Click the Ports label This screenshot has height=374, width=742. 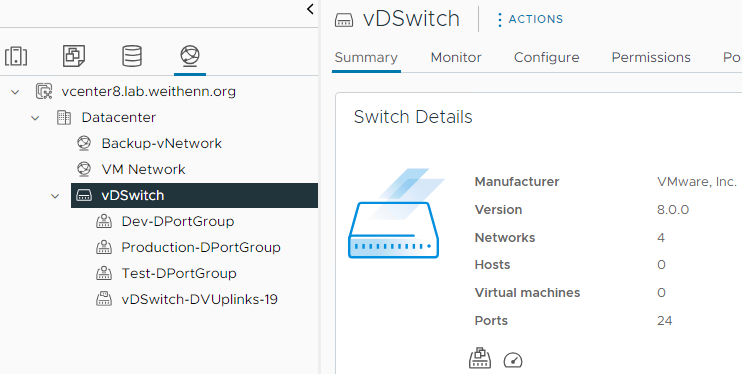click(491, 321)
